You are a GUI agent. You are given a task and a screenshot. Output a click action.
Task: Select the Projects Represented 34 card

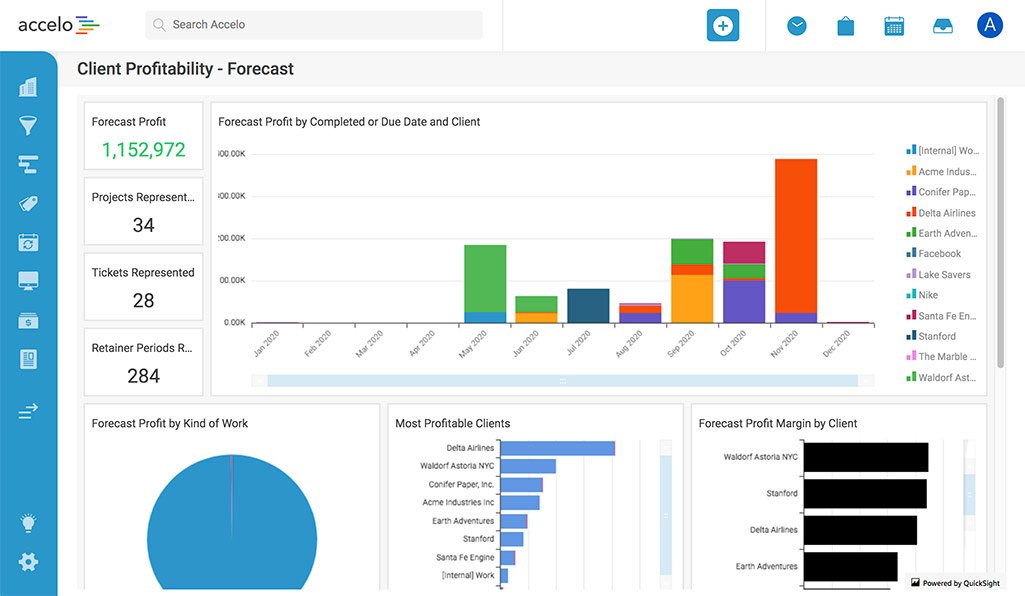tap(143, 211)
